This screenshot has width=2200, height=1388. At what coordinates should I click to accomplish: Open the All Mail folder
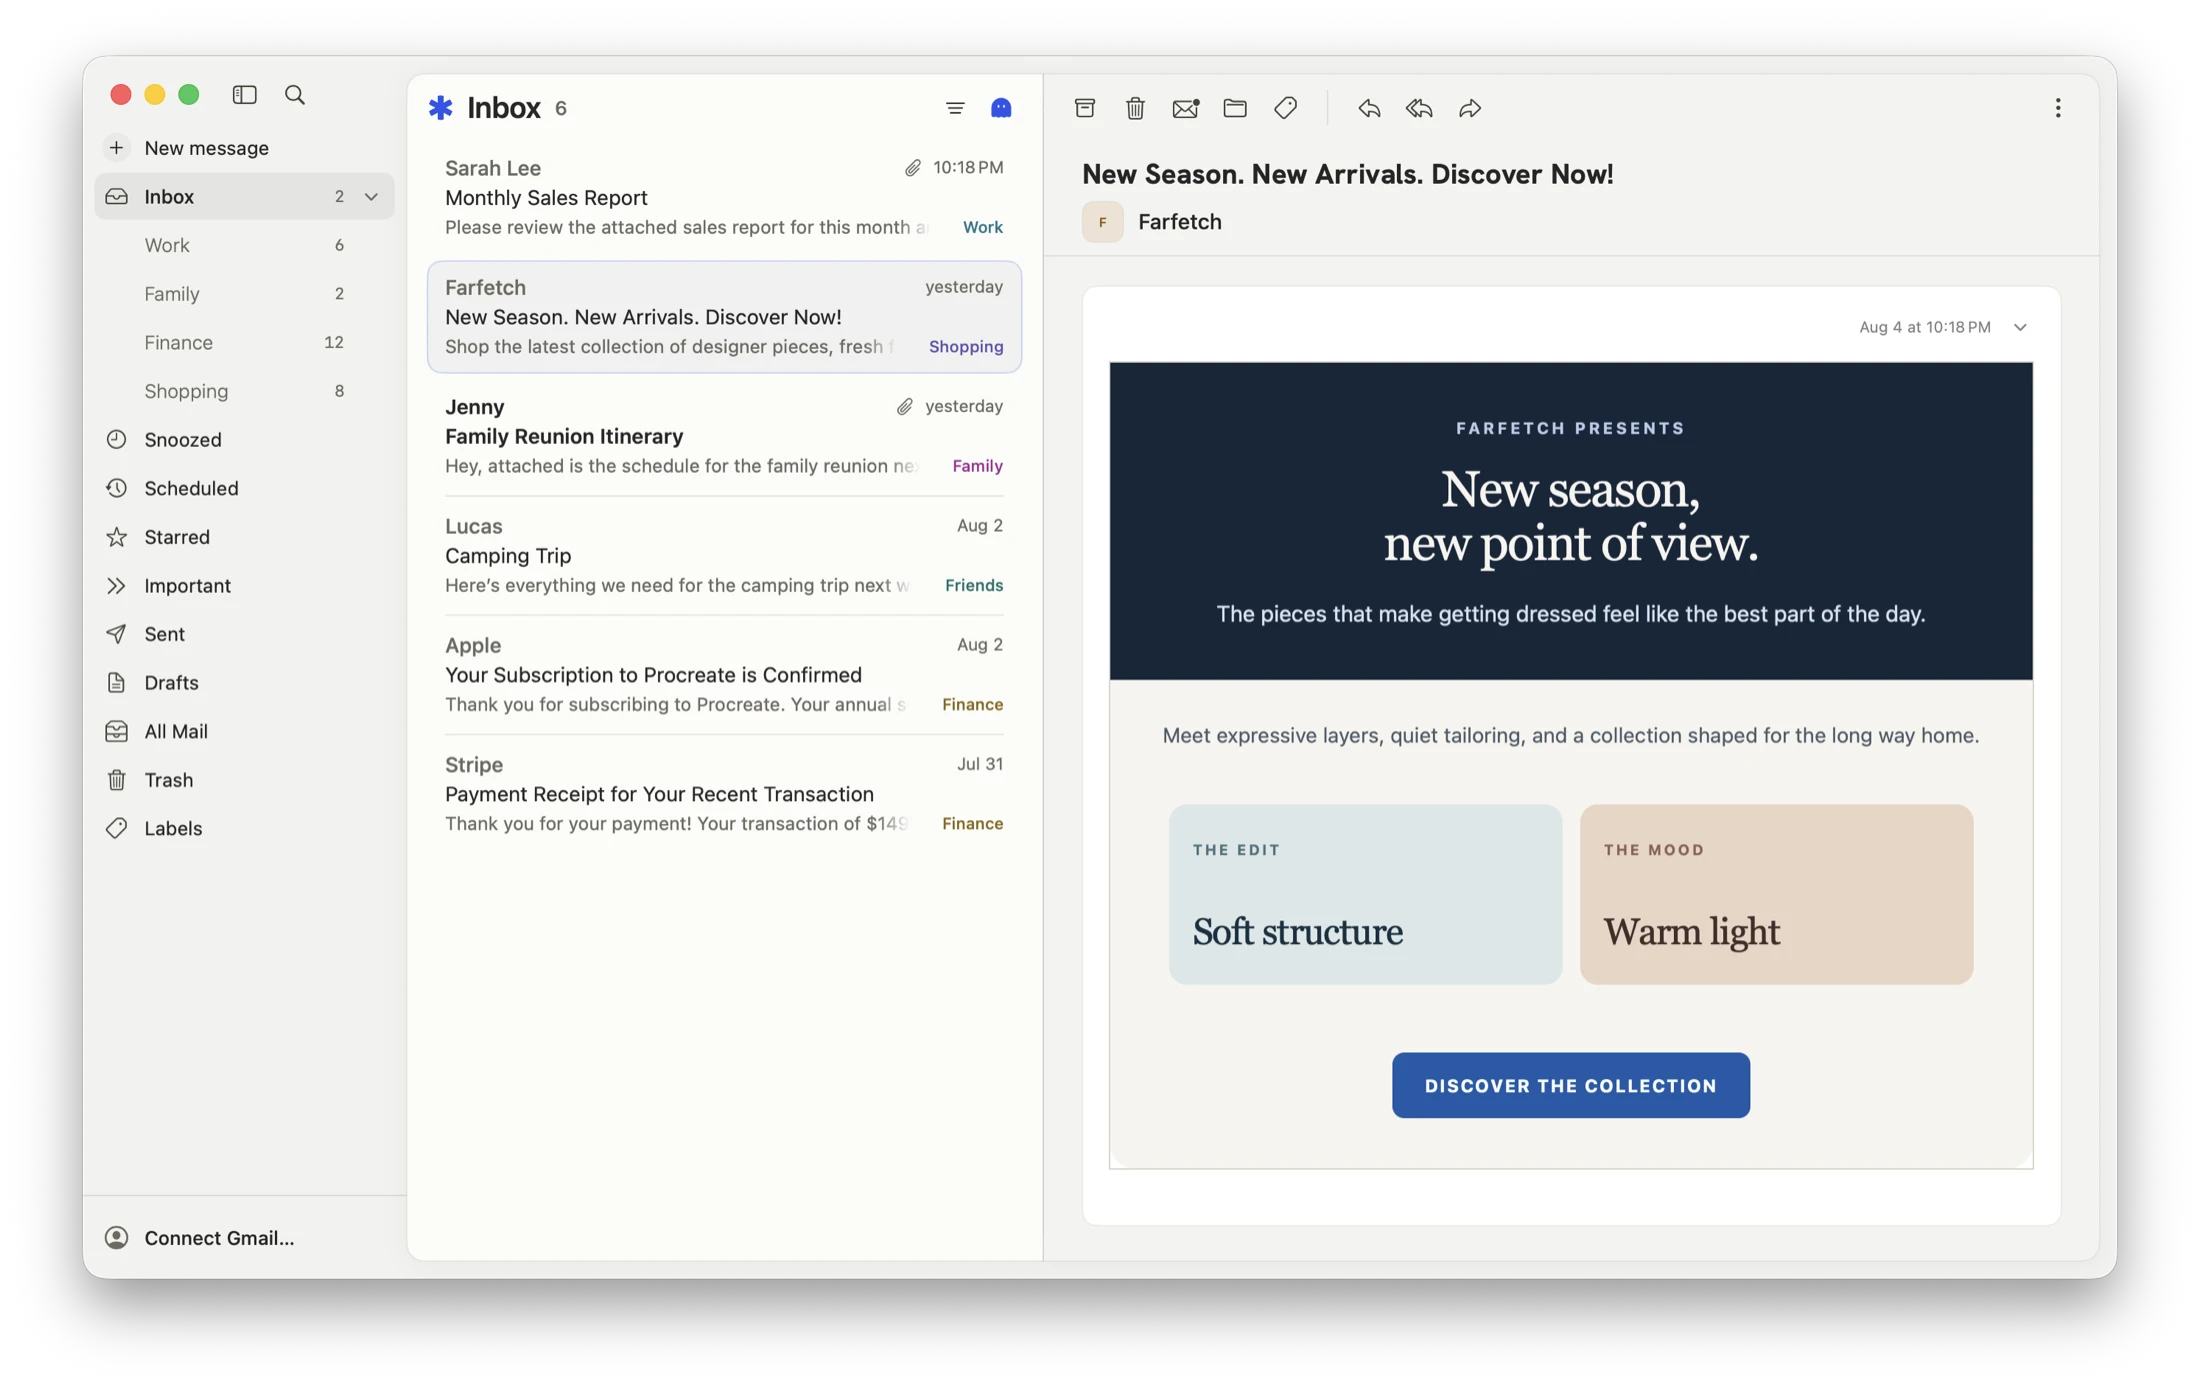[x=244, y=731]
